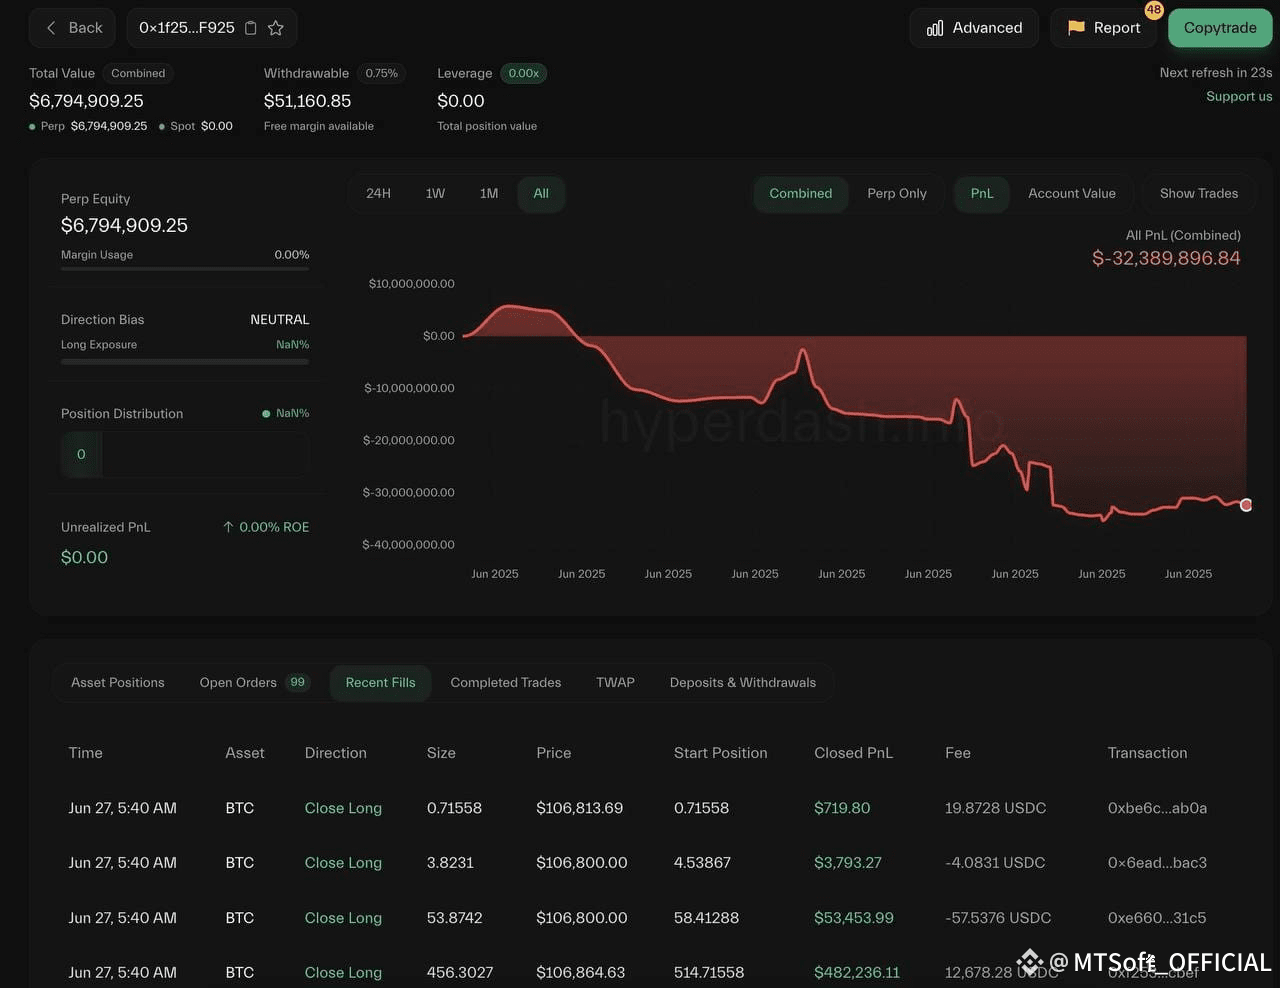Switch chart to Perp Only
This screenshot has width=1280, height=988.
(897, 193)
